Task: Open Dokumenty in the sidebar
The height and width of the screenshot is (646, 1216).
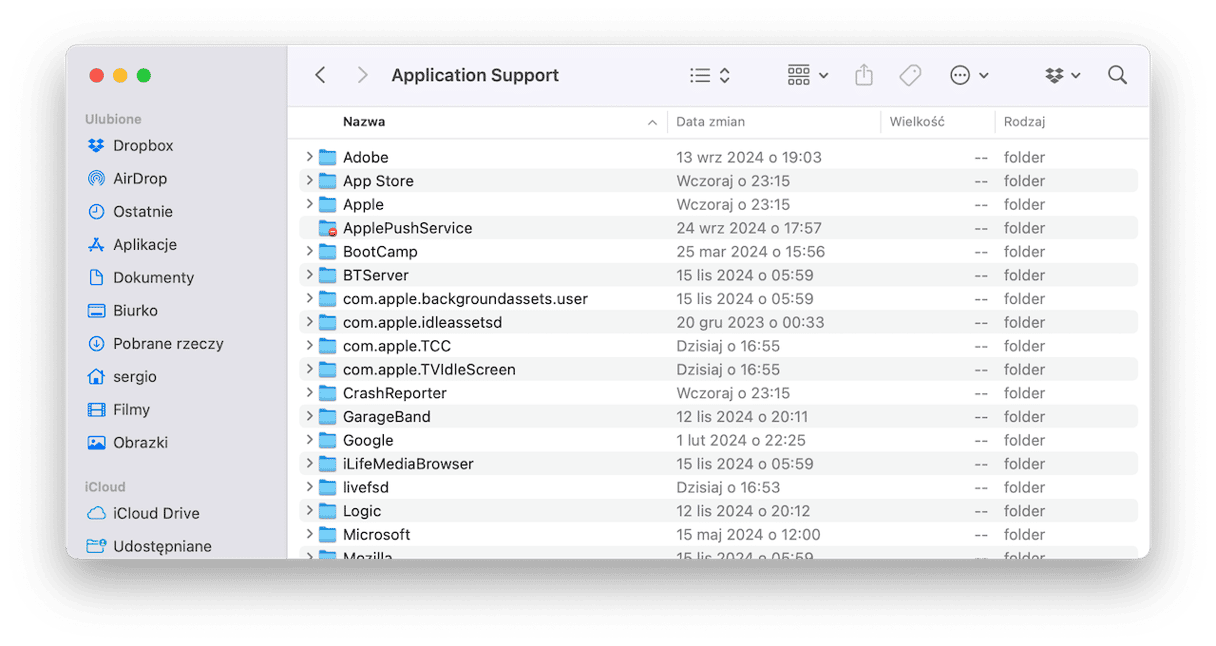Action: (140, 277)
